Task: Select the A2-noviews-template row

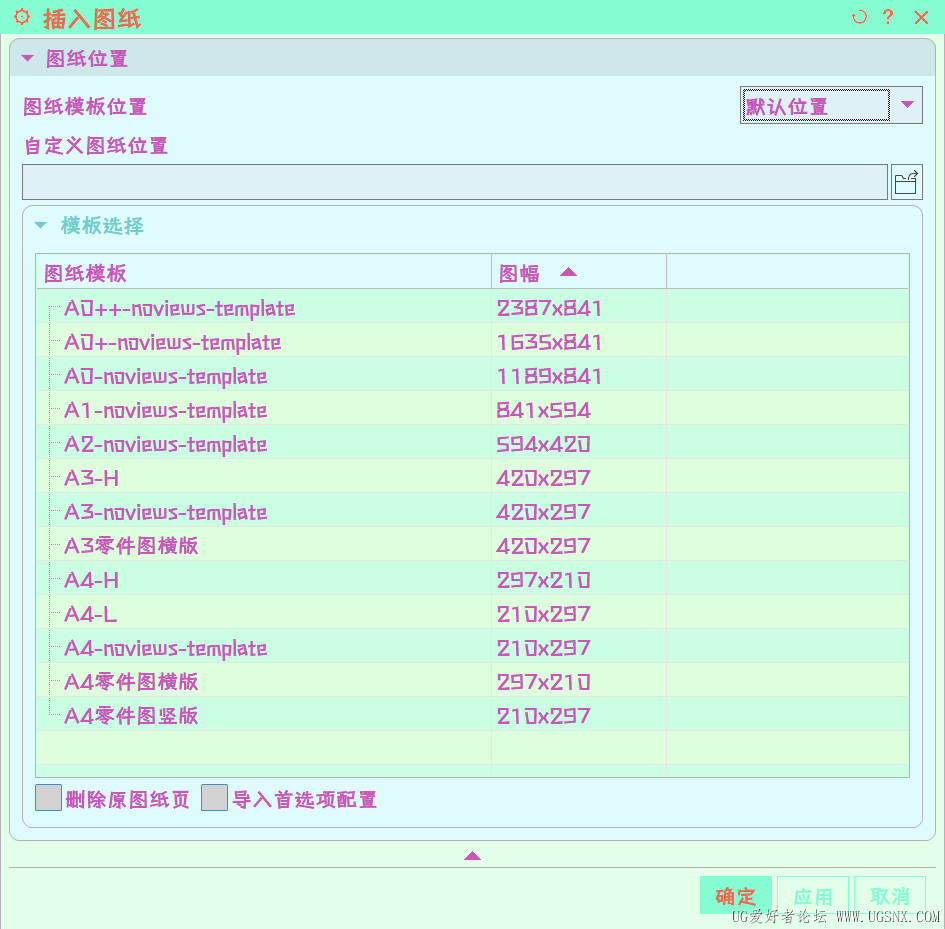Action: pyautogui.click(x=472, y=444)
